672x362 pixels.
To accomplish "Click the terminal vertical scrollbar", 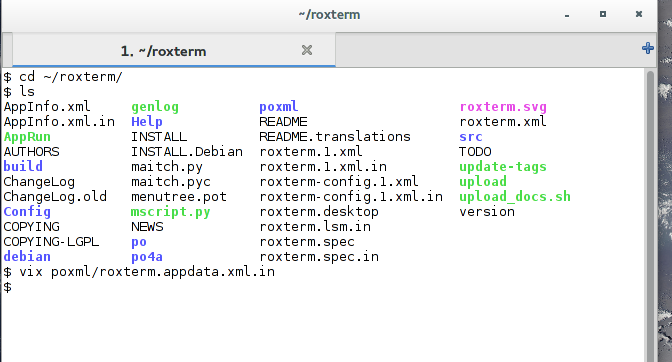I will (x=650, y=215).
